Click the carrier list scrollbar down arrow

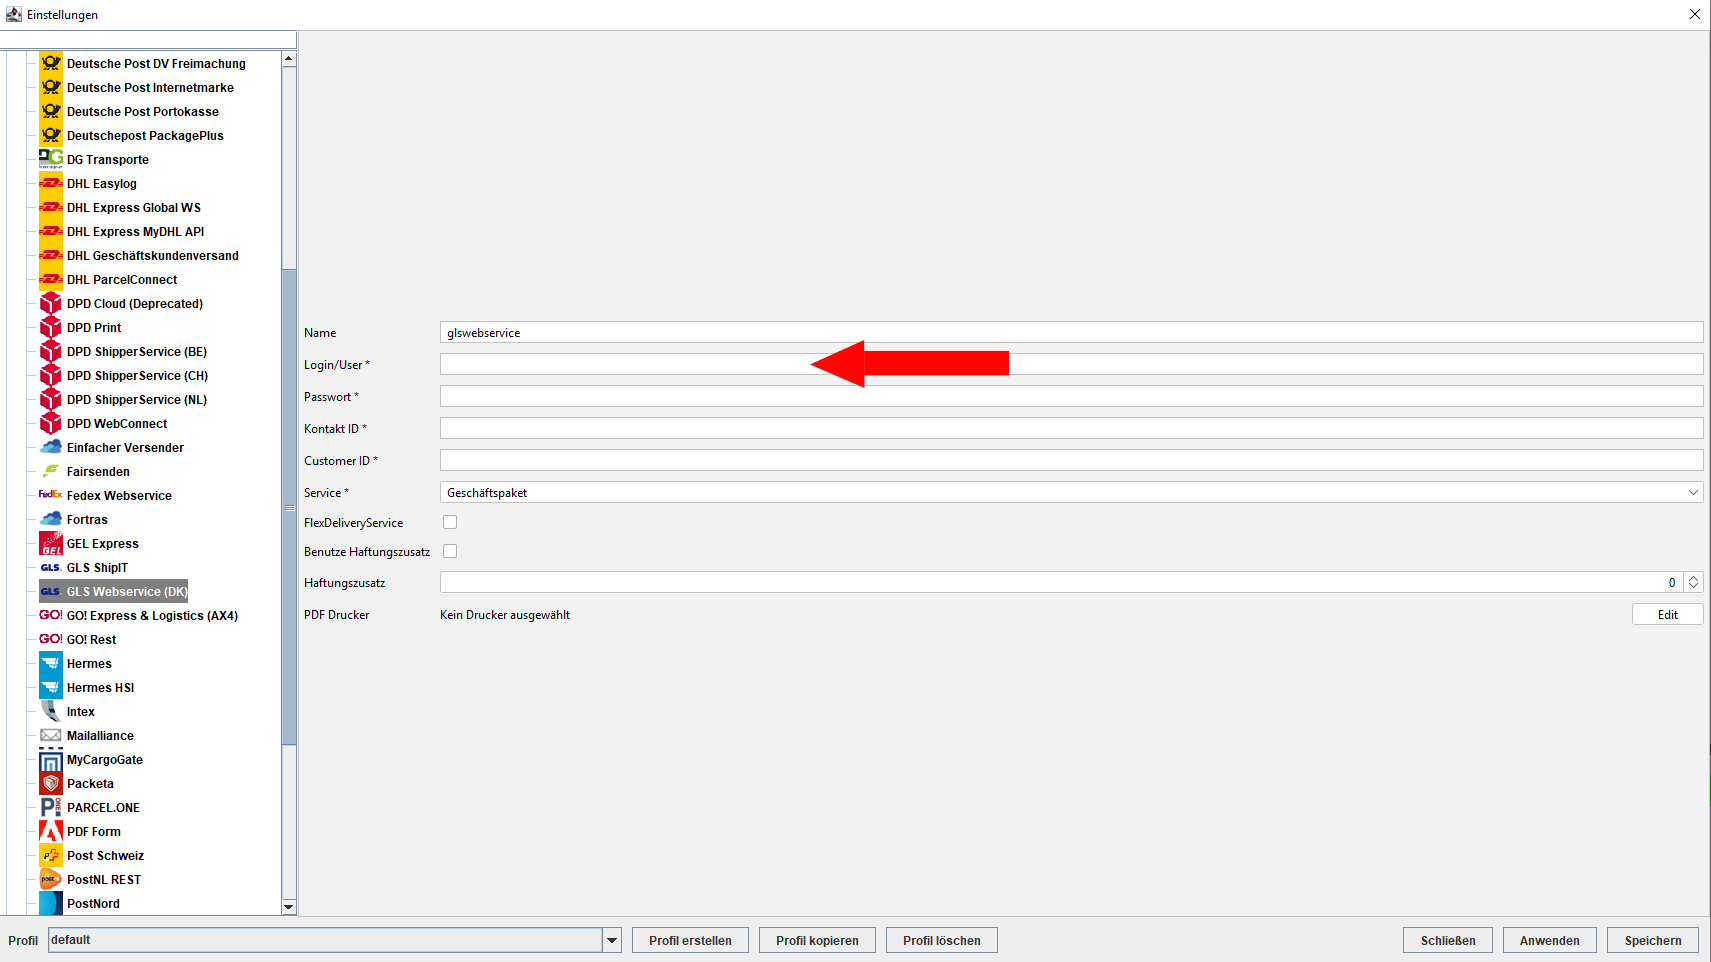point(289,907)
